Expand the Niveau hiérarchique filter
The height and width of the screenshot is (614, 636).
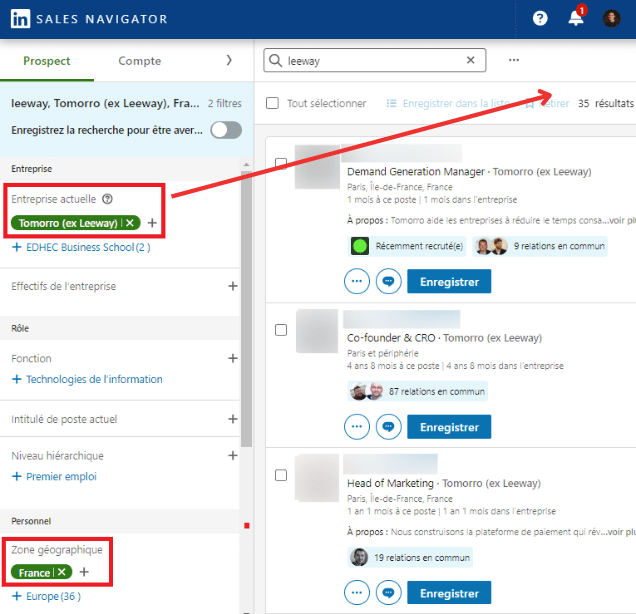point(233,455)
